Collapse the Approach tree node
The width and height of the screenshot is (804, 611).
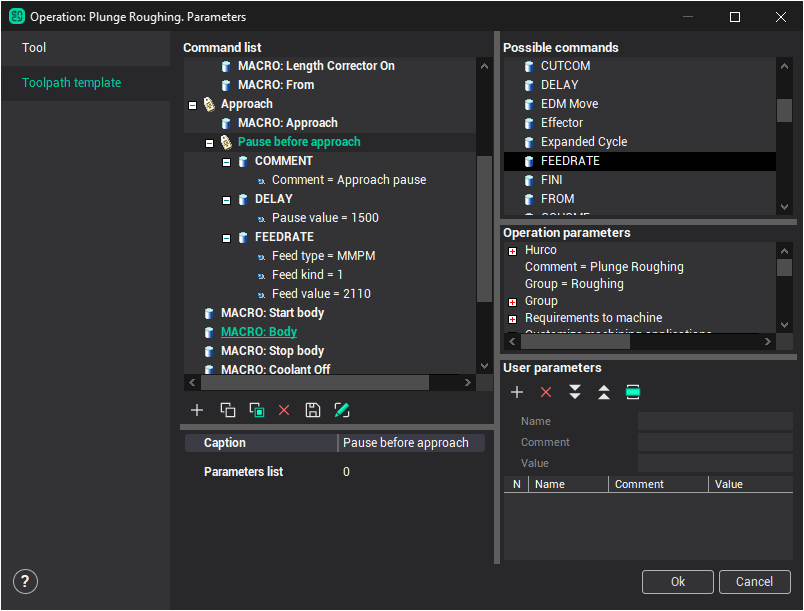pyautogui.click(x=192, y=104)
